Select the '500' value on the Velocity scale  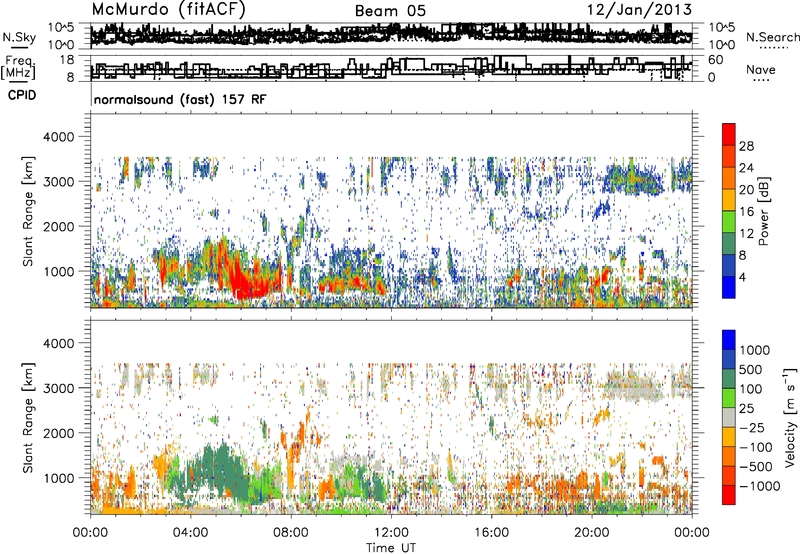tap(751, 369)
